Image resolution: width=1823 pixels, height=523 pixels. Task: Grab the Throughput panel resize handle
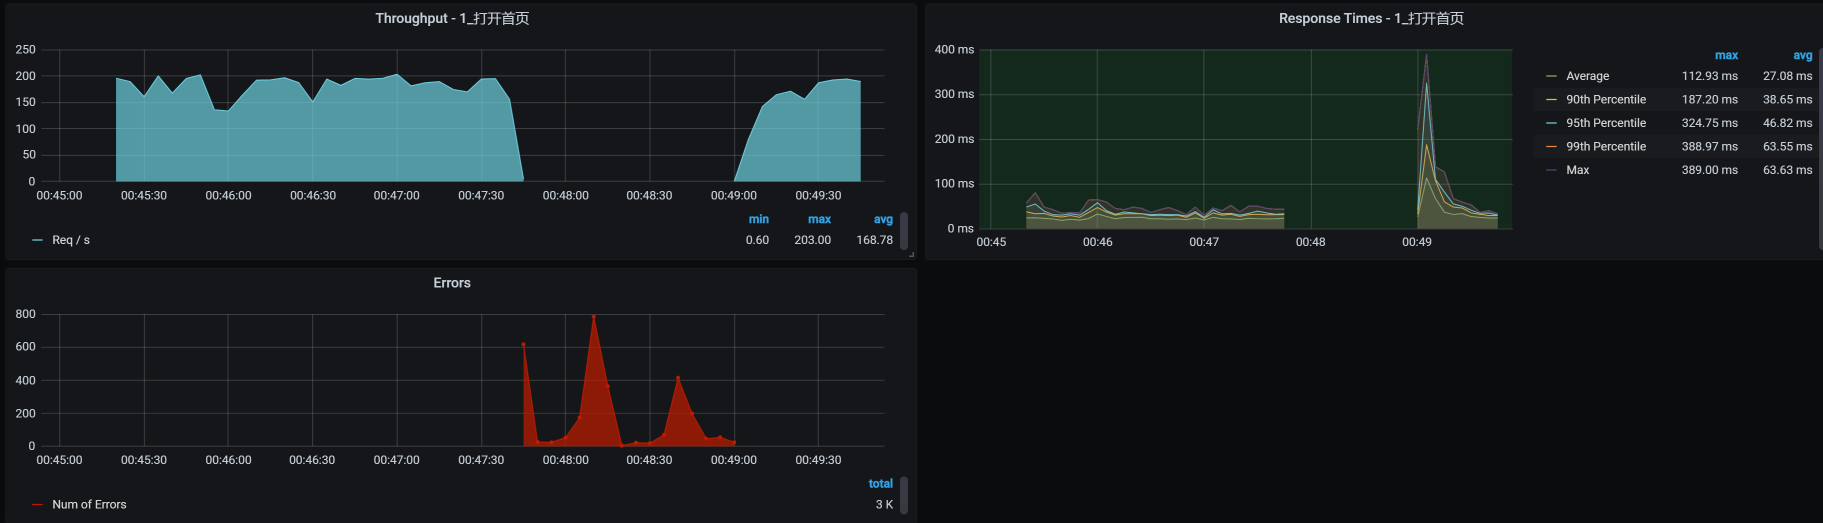(x=911, y=255)
